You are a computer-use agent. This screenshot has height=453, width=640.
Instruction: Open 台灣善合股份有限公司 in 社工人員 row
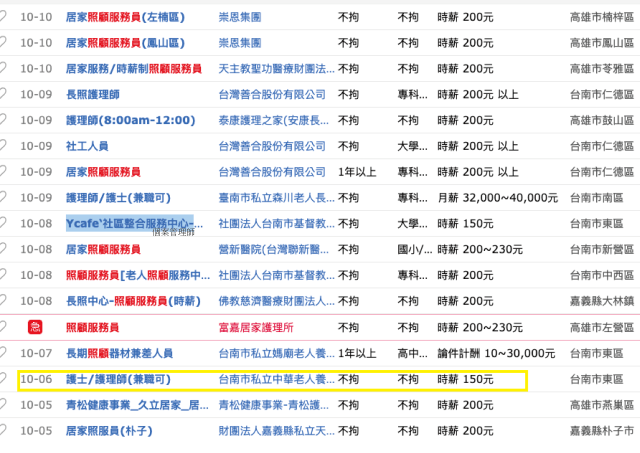272,146
